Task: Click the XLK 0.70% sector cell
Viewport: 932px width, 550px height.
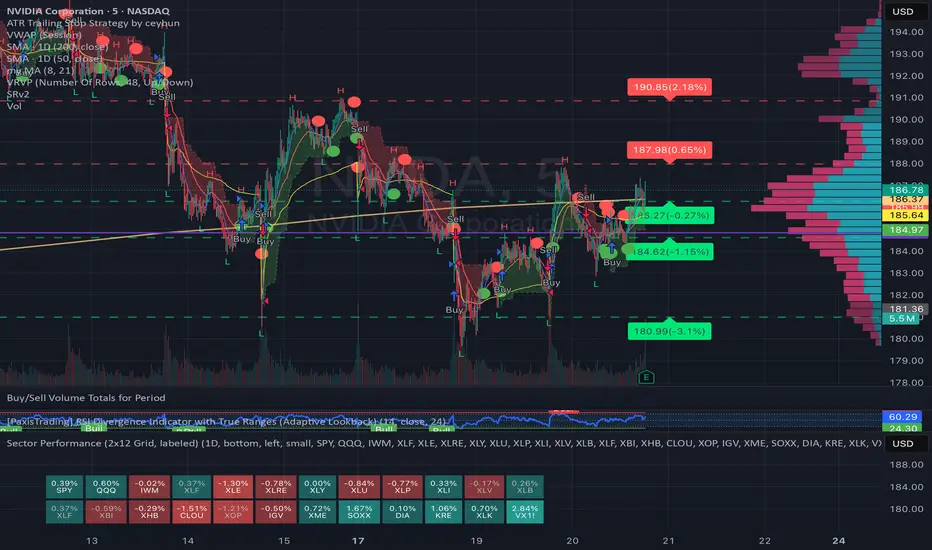Action: 484,512
